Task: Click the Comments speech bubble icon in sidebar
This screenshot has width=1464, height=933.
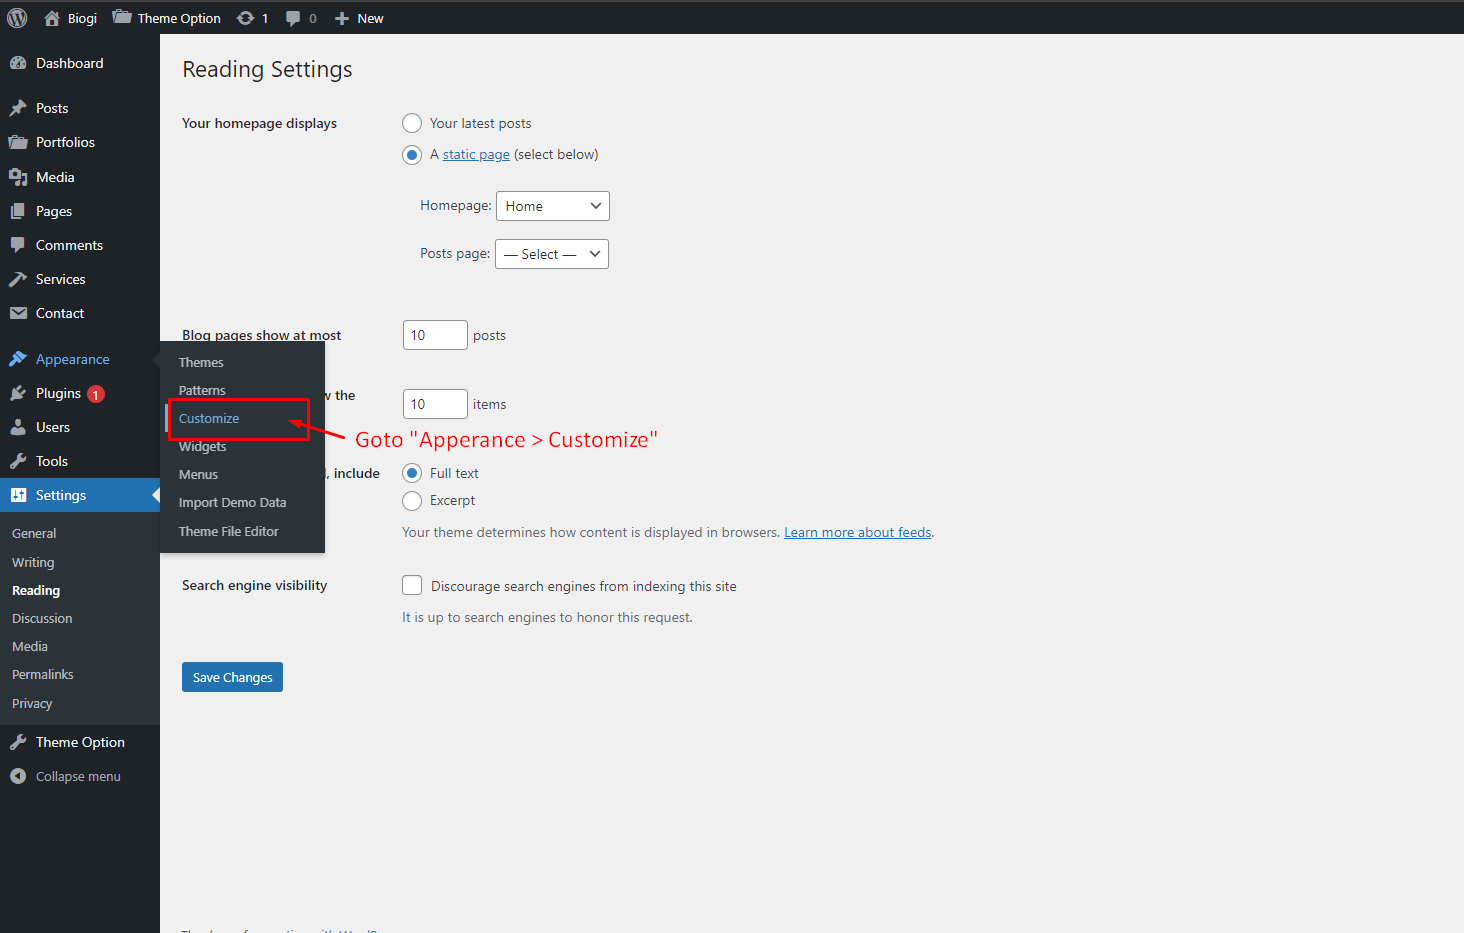Action: click(18, 245)
